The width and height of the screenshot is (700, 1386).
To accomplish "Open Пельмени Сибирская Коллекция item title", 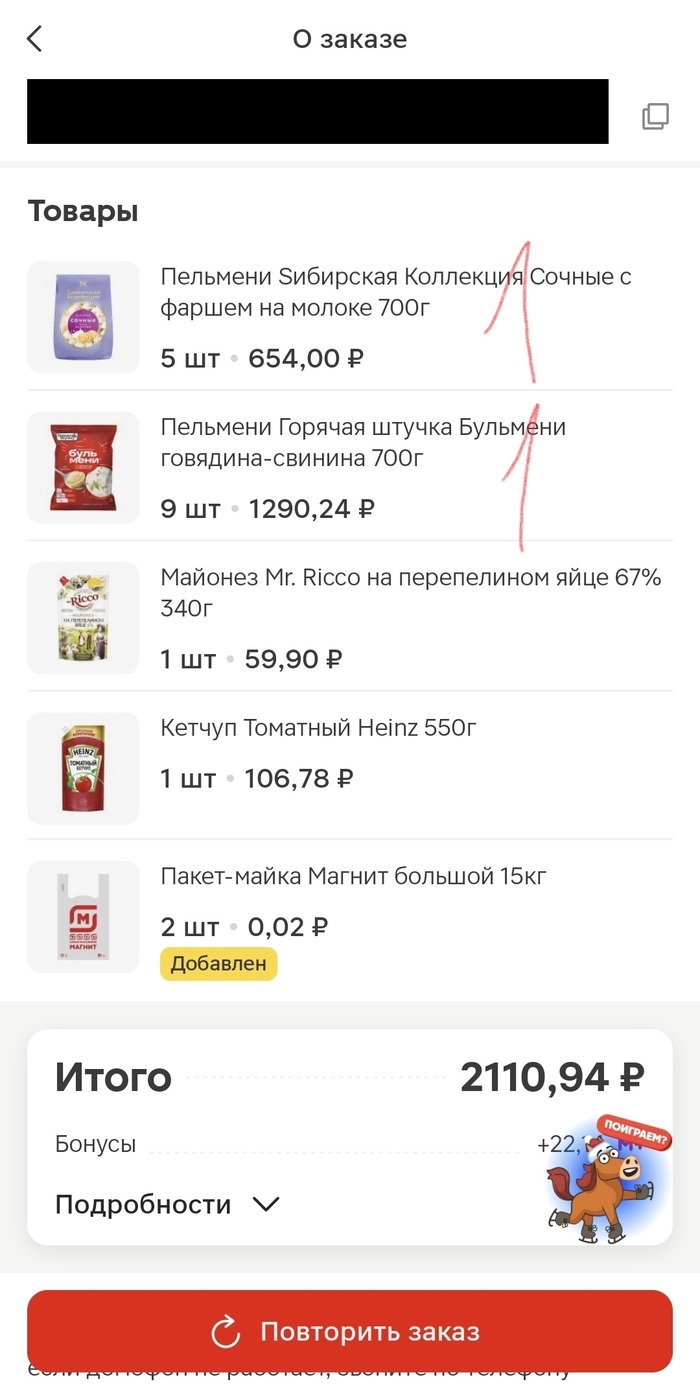I will click(396, 292).
